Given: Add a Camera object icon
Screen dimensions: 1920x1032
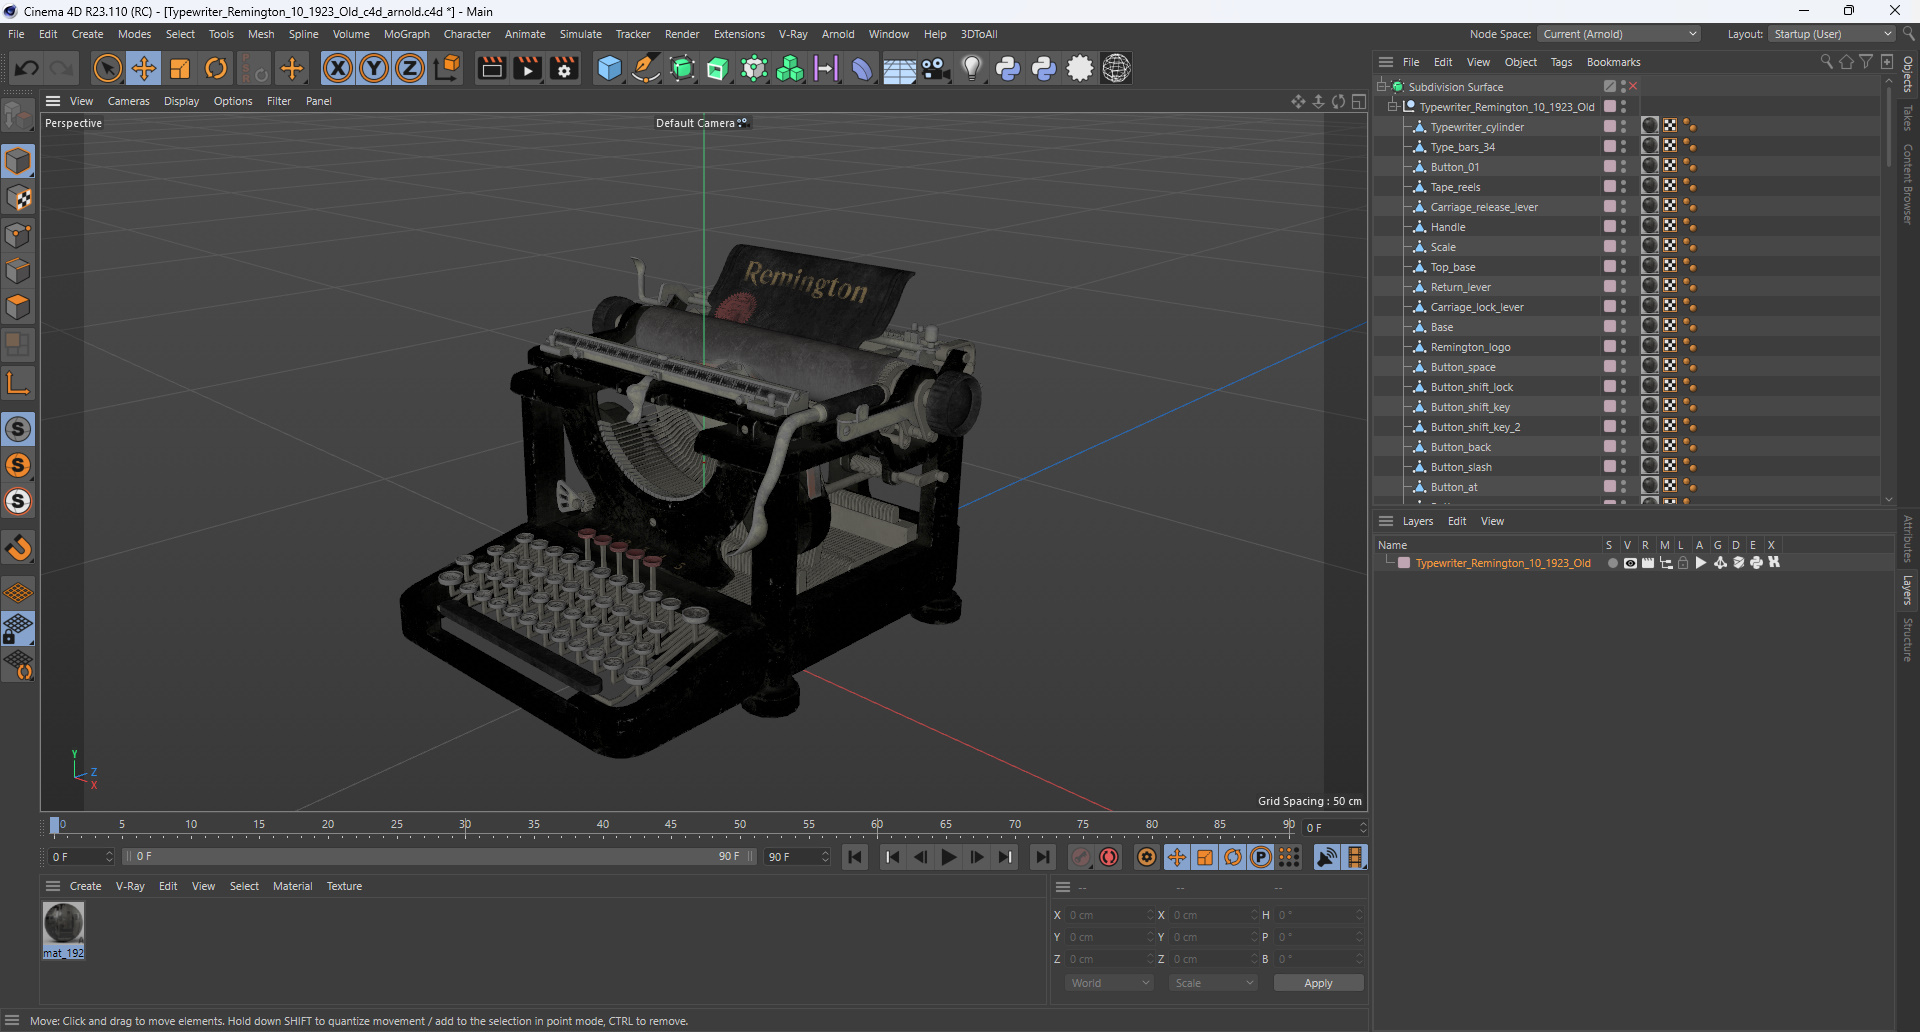Looking at the screenshot, I should 935,68.
